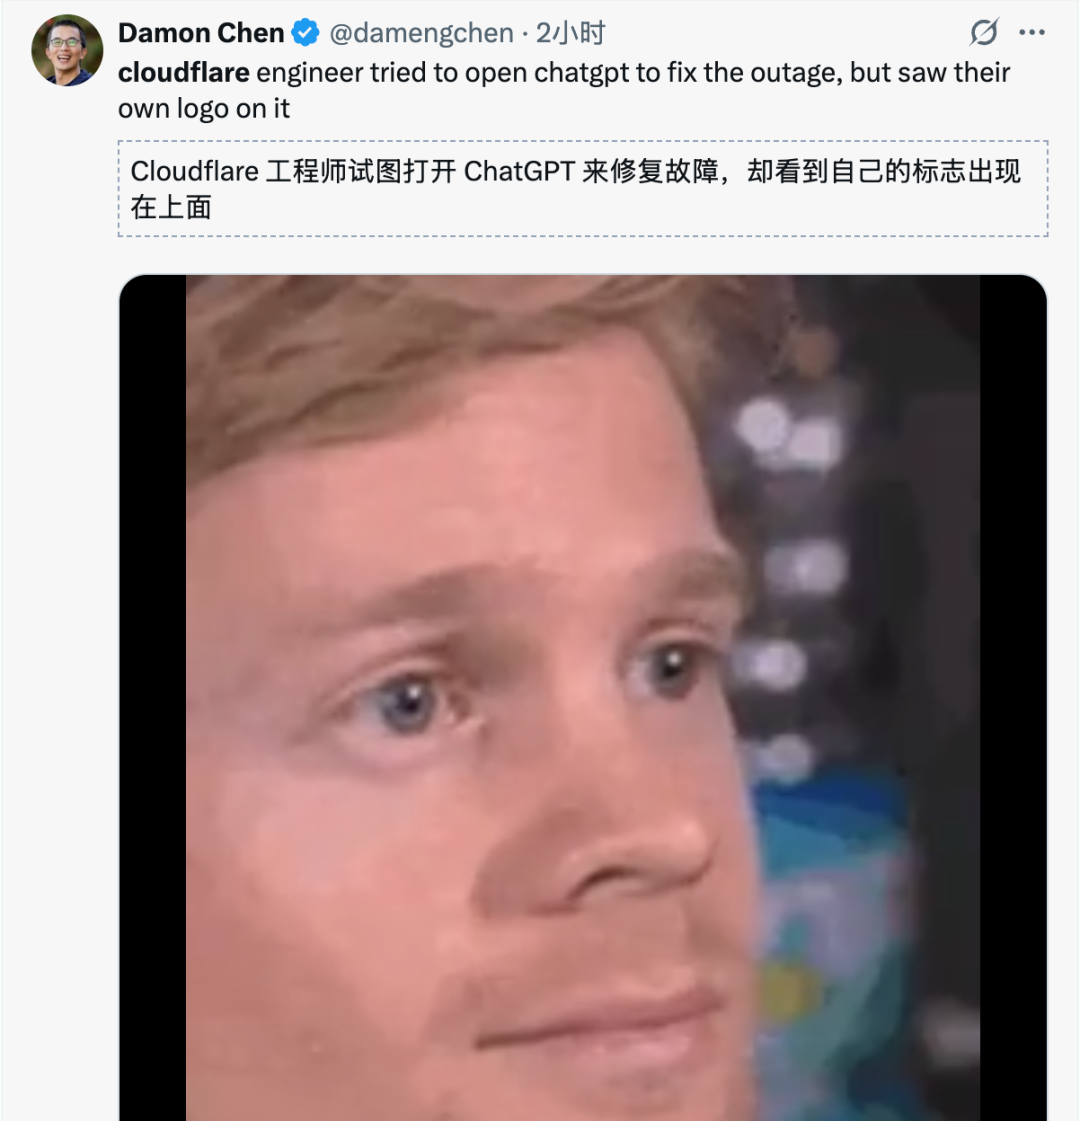This screenshot has height=1121, width=1080.
Task: Open the @damengchen handle link
Action: click(421, 33)
